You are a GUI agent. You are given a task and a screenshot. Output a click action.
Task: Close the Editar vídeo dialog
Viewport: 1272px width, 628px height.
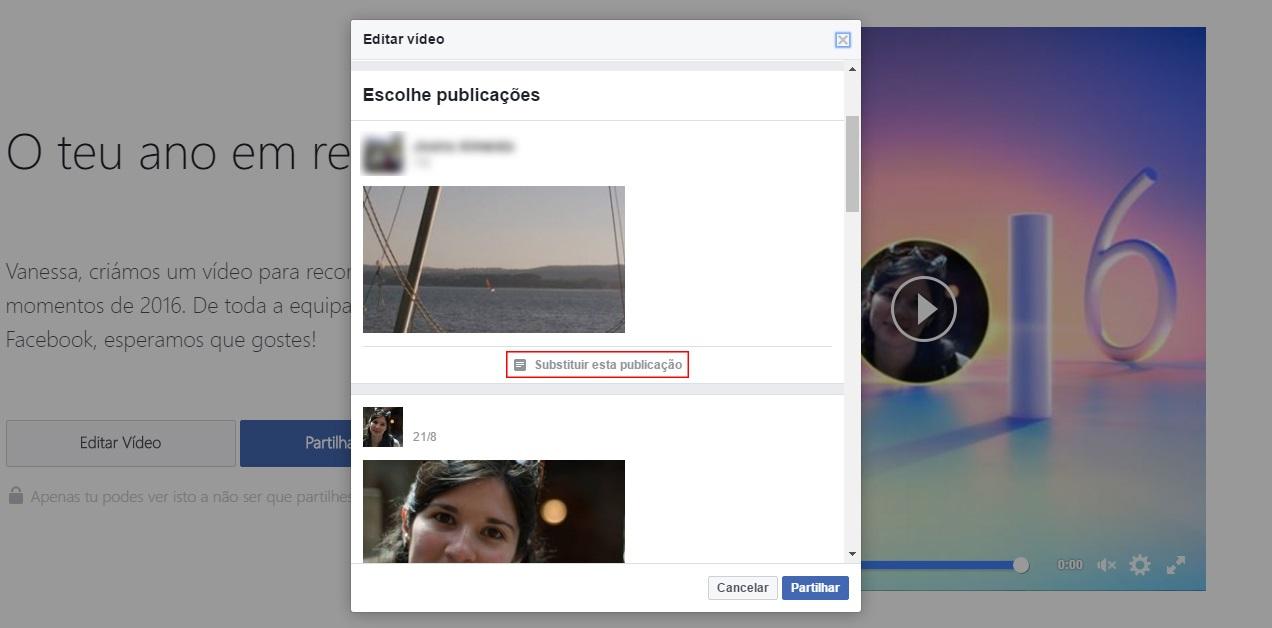842,40
